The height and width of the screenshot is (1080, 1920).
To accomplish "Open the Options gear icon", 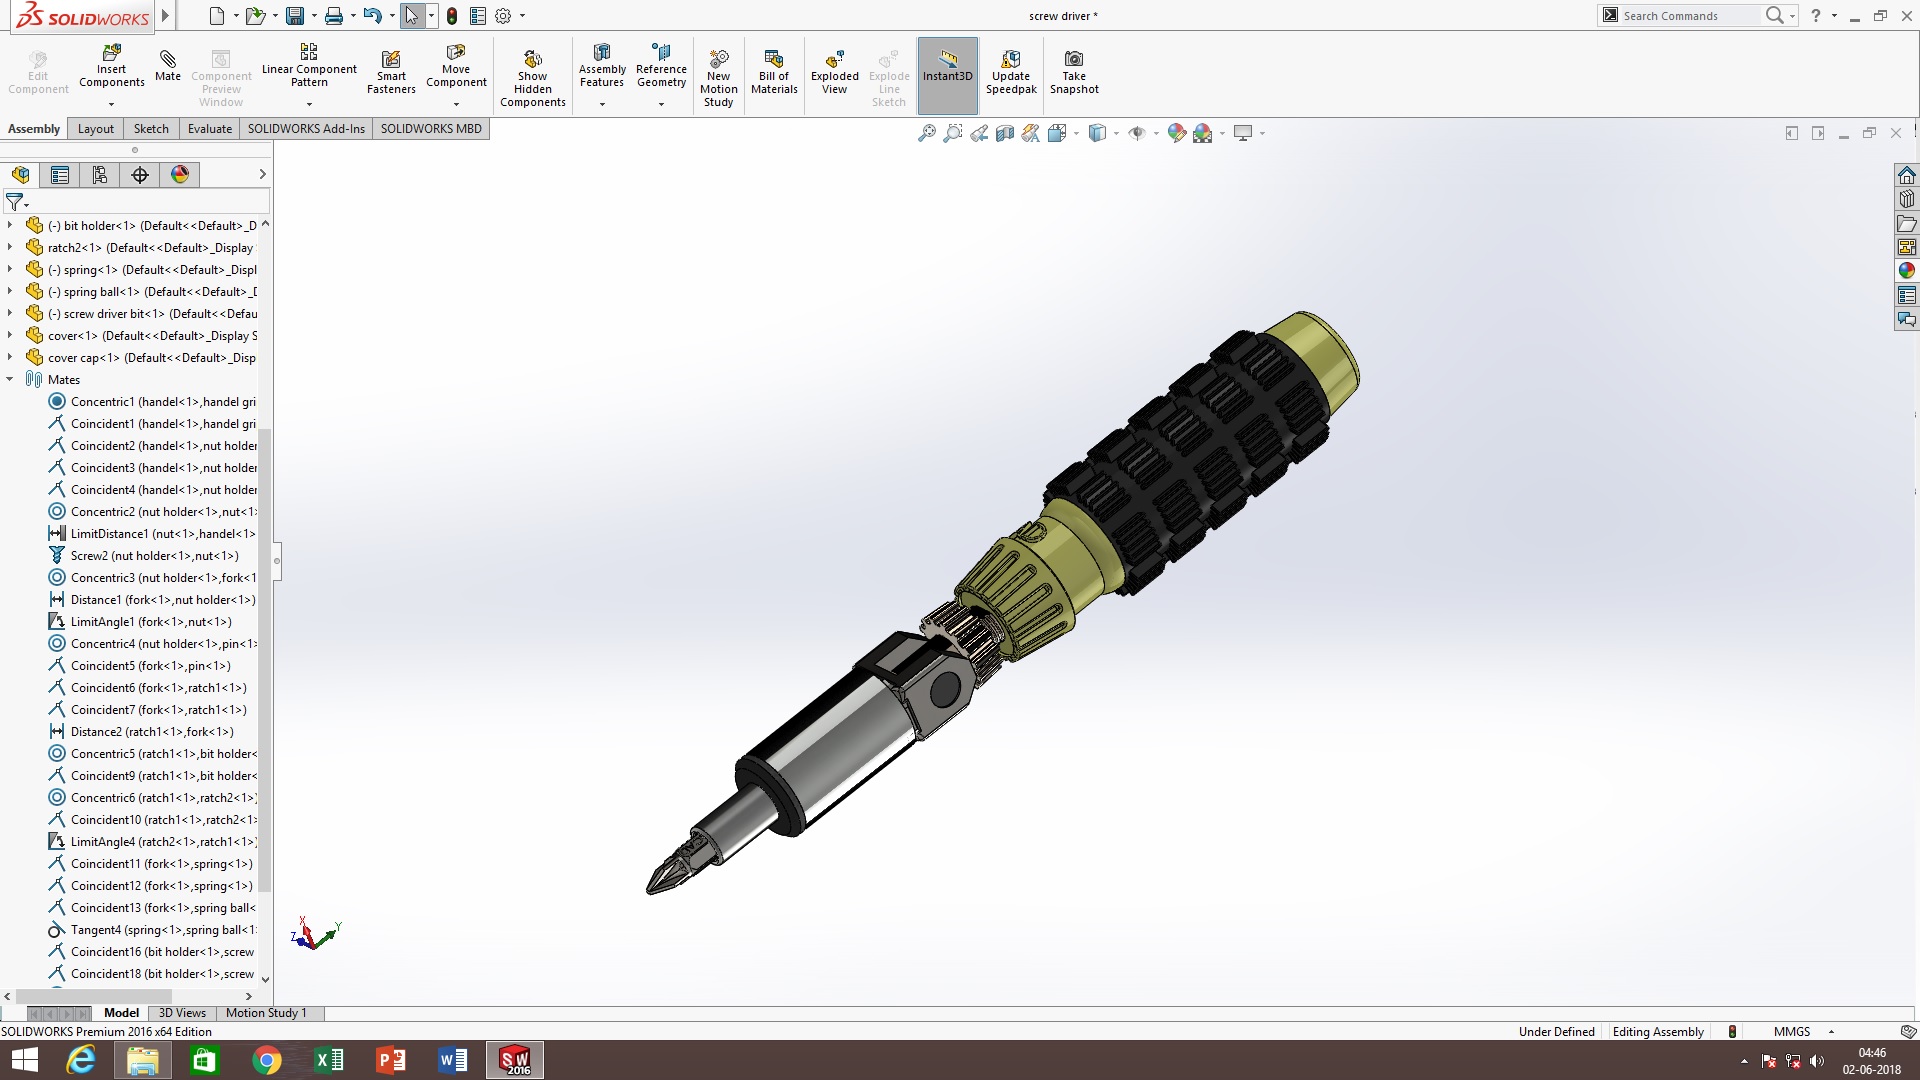I will [503, 16].
